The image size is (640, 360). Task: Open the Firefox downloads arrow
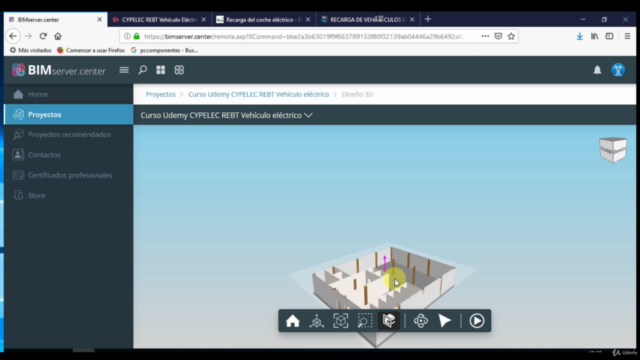(x=580, y=36)
